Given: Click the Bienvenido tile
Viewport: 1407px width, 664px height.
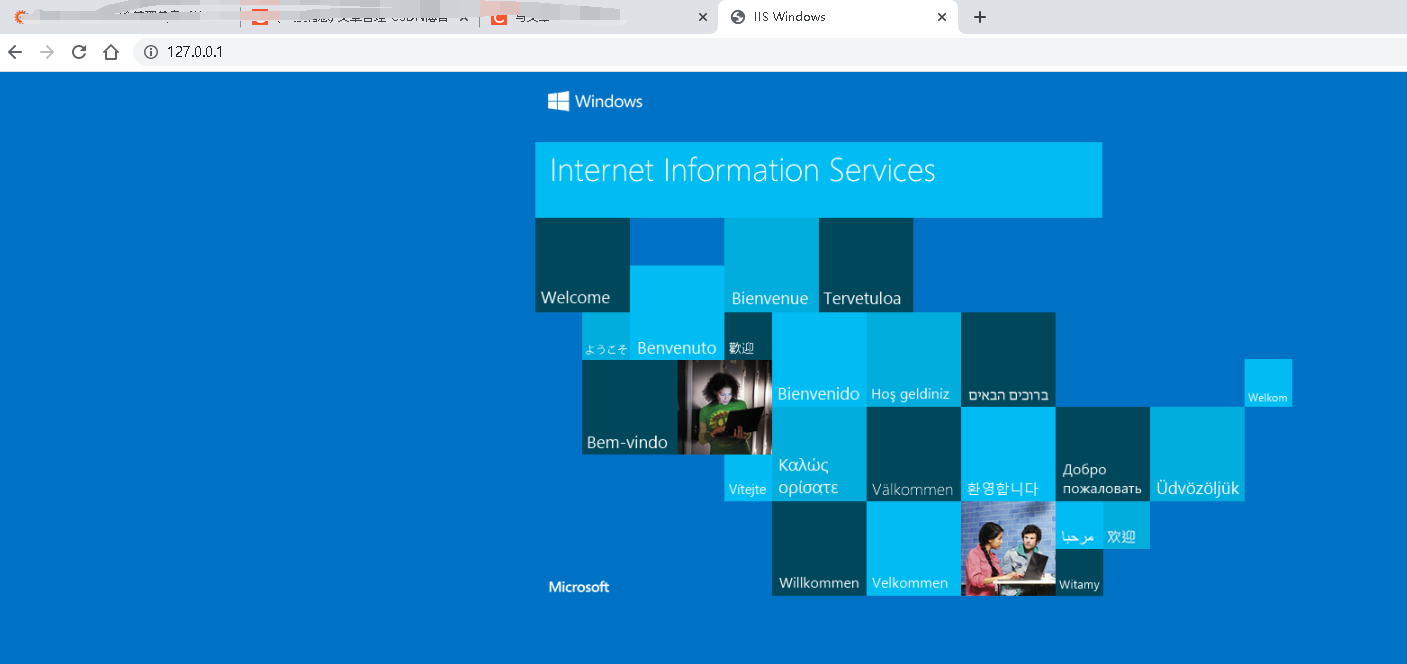Looking at the screenshot, I should pyautogui.click(x=819, y=360).
